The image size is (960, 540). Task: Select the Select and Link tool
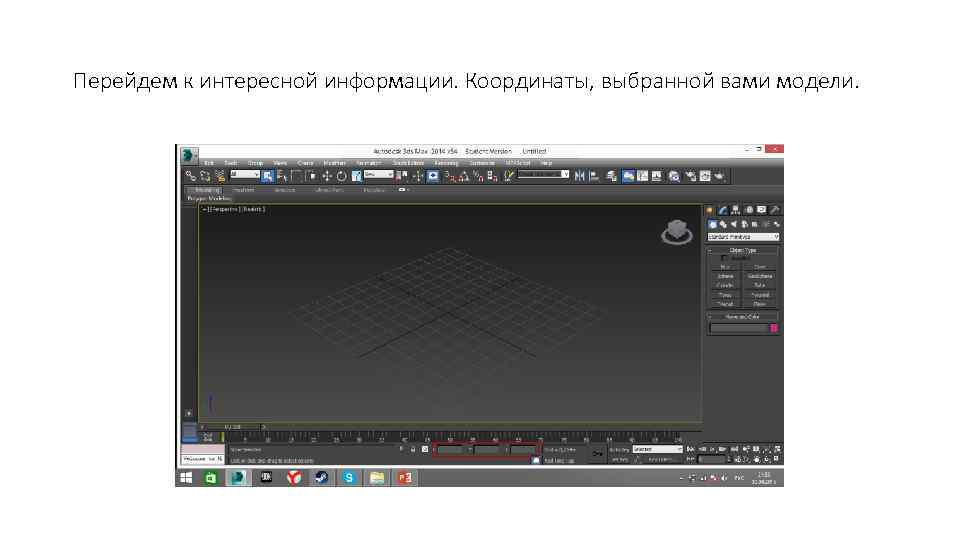coord(190,176)
